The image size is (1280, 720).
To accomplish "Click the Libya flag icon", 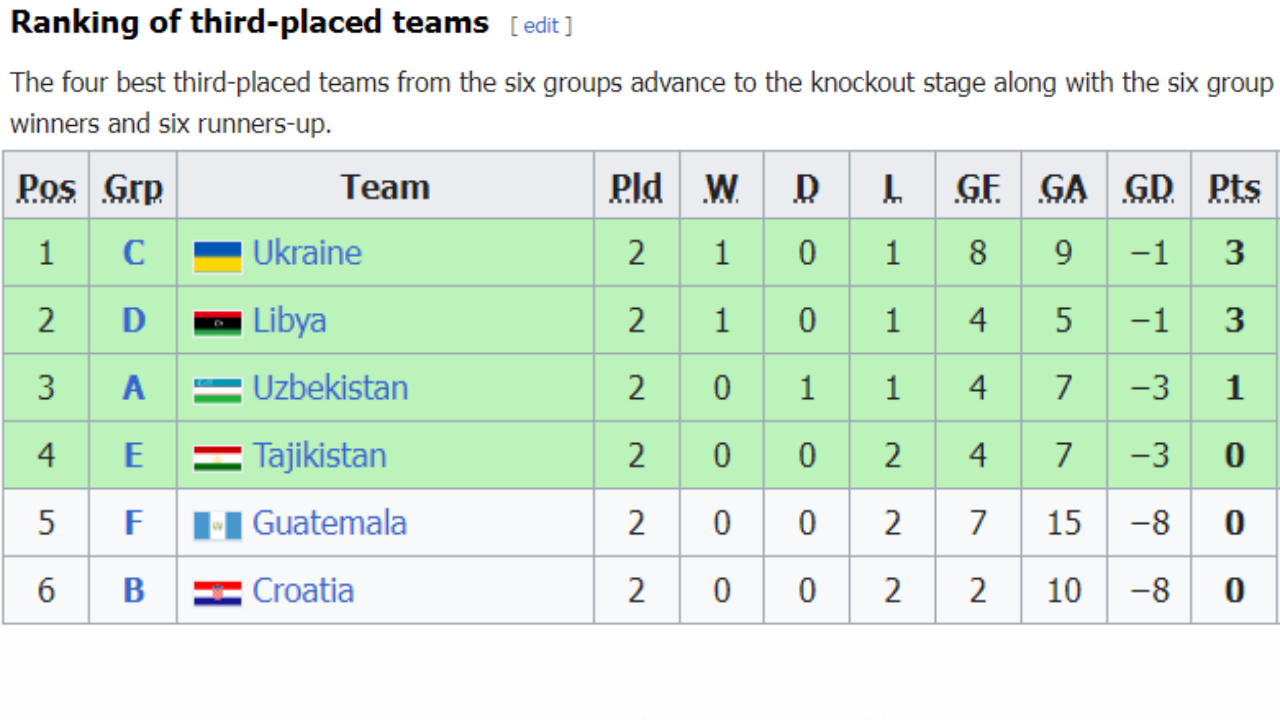I will point(217,323).
